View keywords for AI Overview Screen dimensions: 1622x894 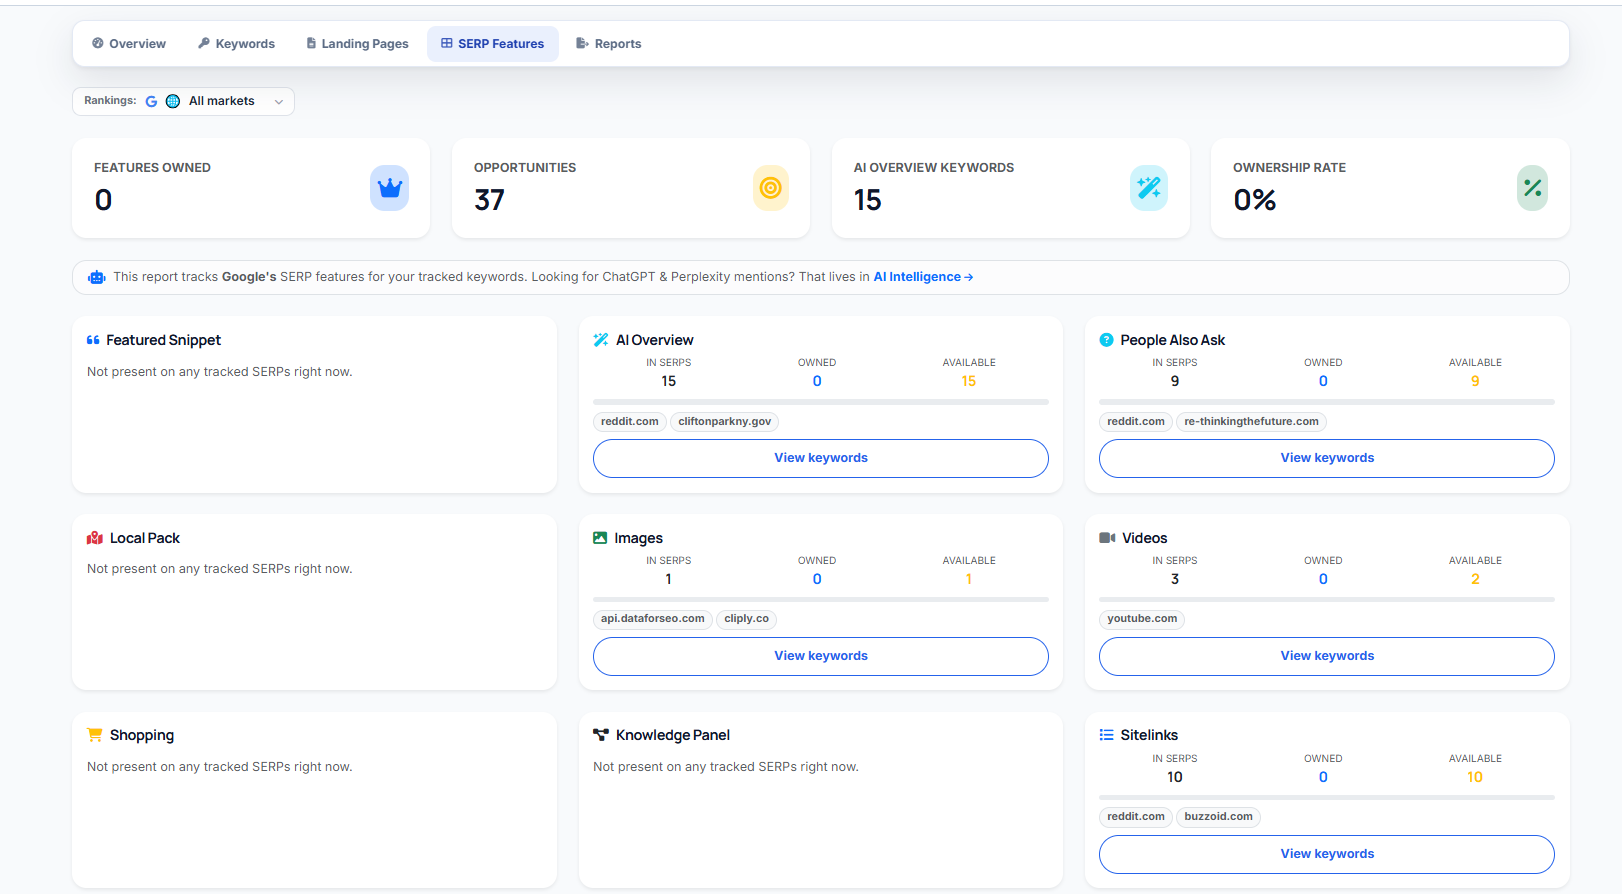point(821,458)
